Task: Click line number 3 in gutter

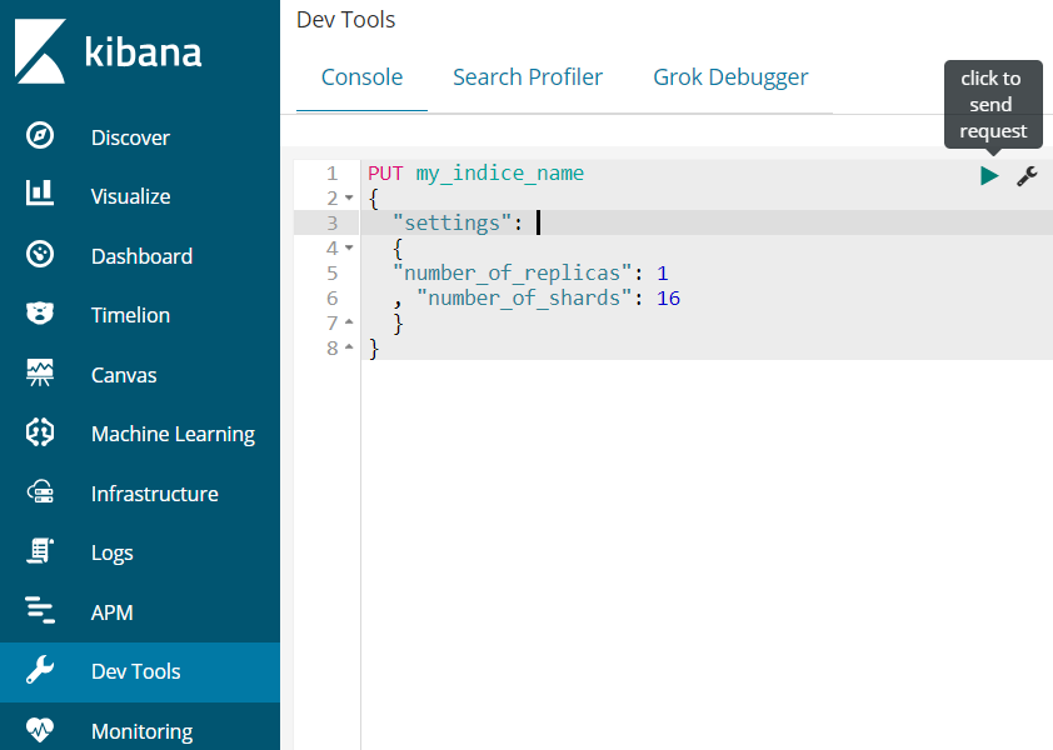Action: coord(332,223)
